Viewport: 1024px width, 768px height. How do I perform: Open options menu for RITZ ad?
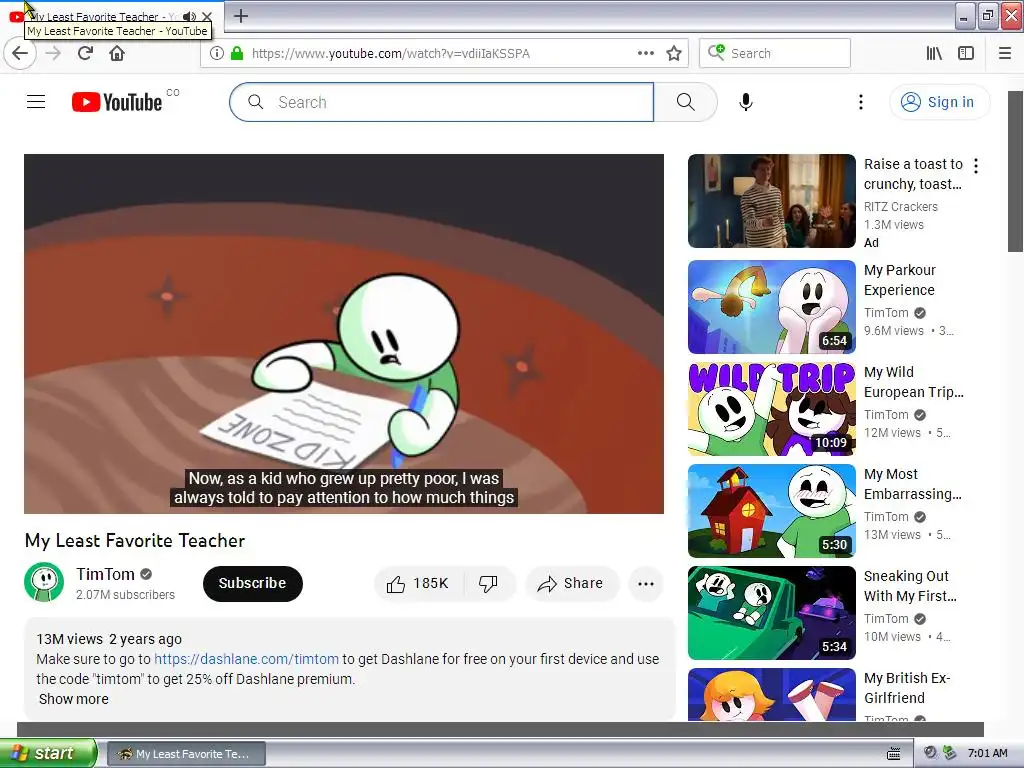click(976, 166)
